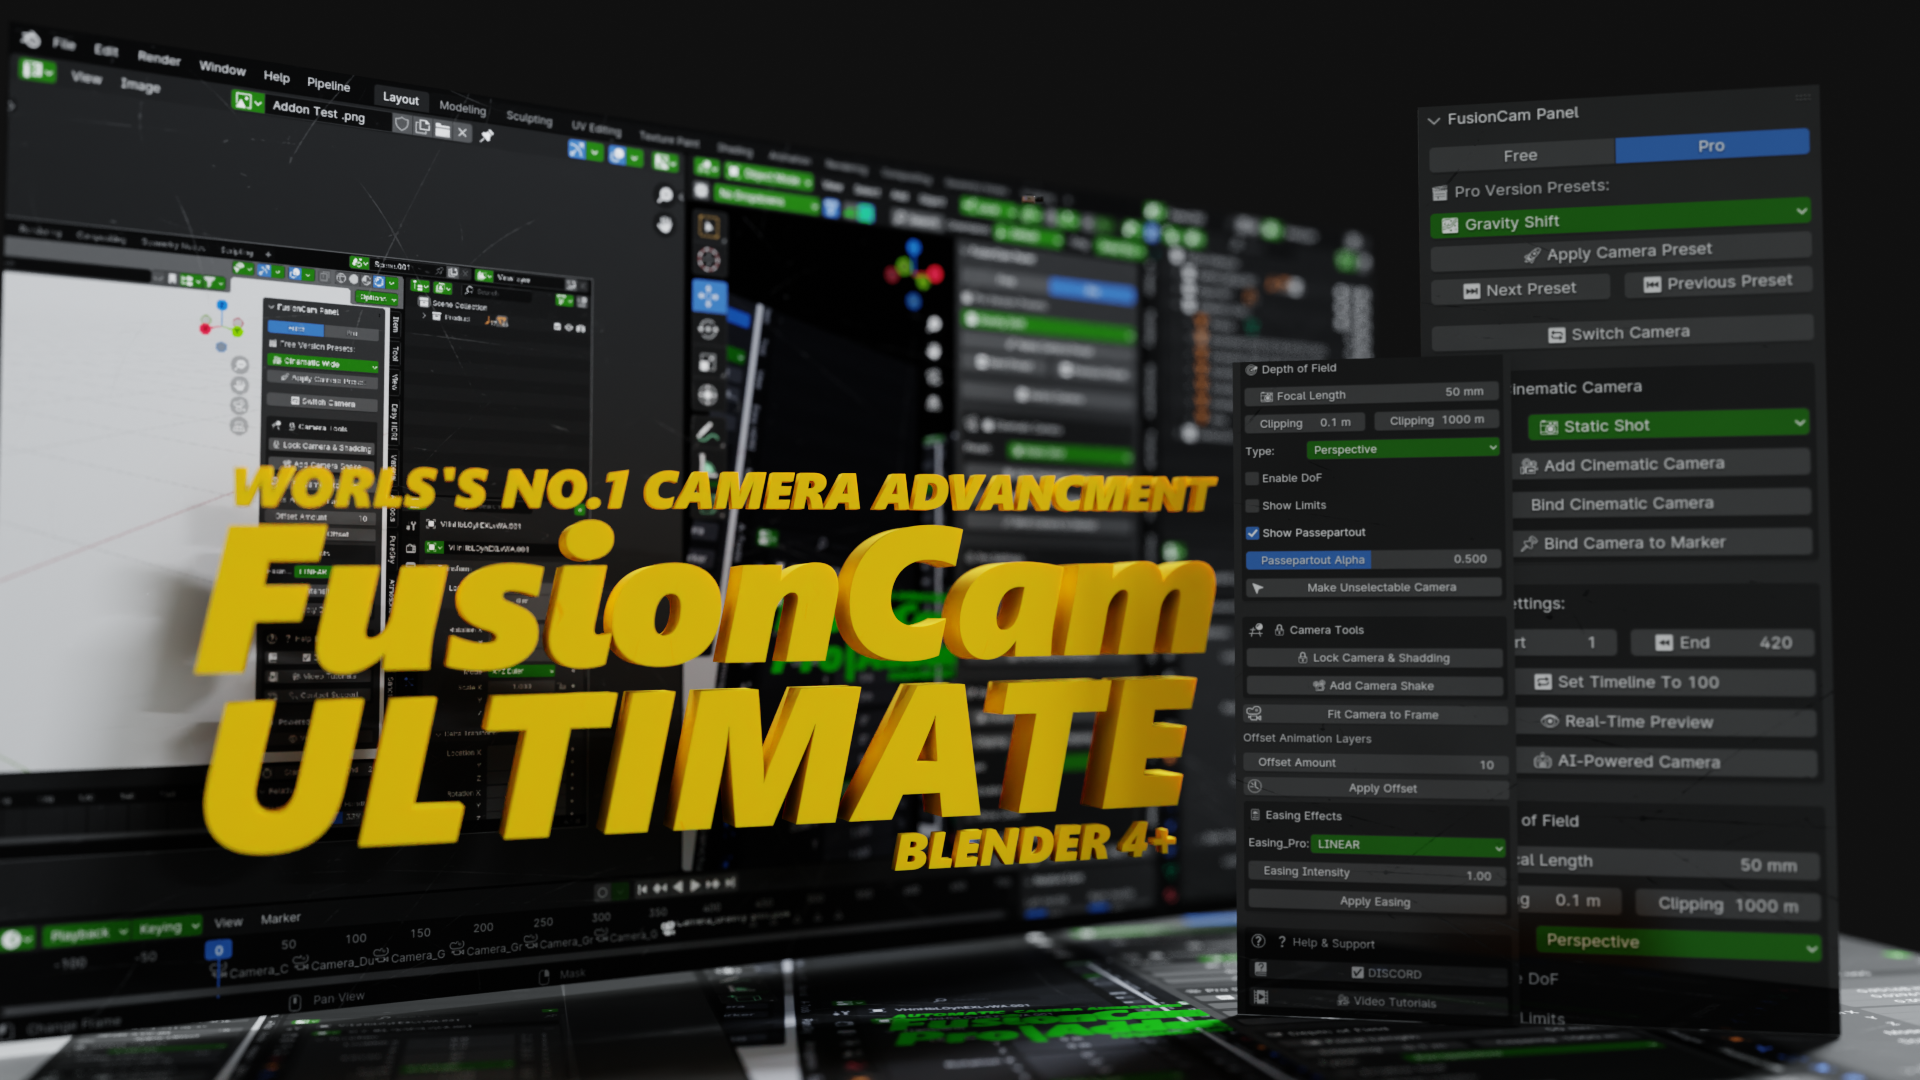Viewport: 1920px width, 1080px height.
Task: Open image browse dropdown beside Addon Test
Action: point(248,101)
